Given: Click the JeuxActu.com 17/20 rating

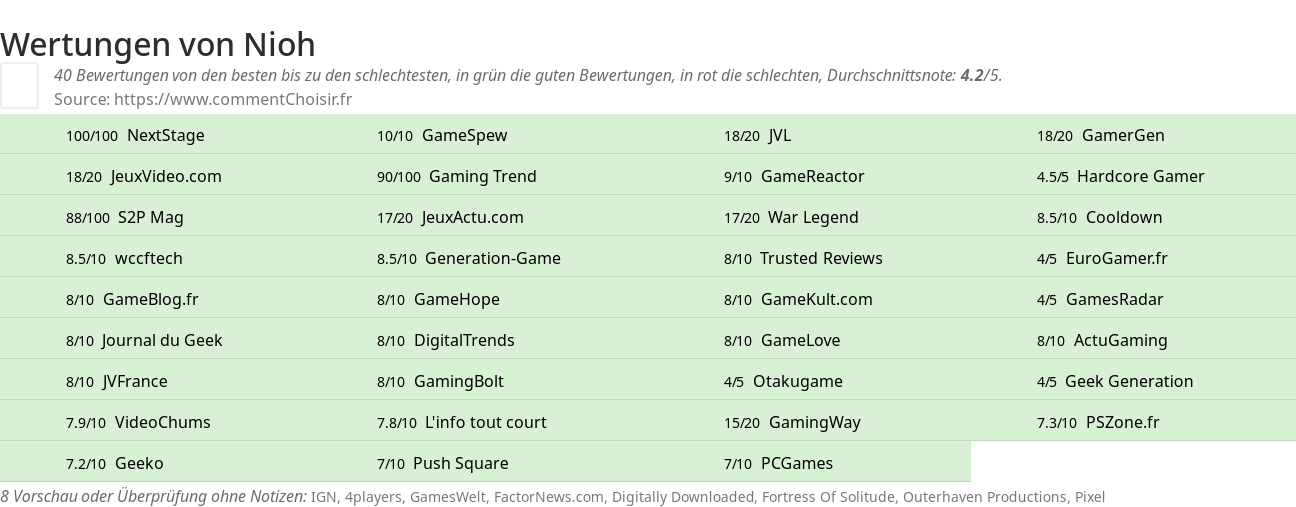Looking at the screenshot, I should tap(450, 217).
